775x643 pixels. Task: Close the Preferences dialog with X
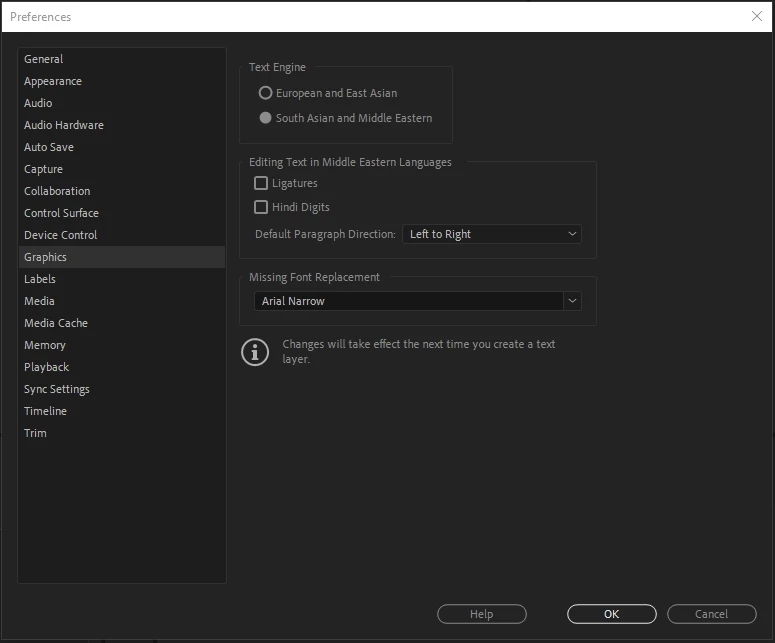[756, 16]
